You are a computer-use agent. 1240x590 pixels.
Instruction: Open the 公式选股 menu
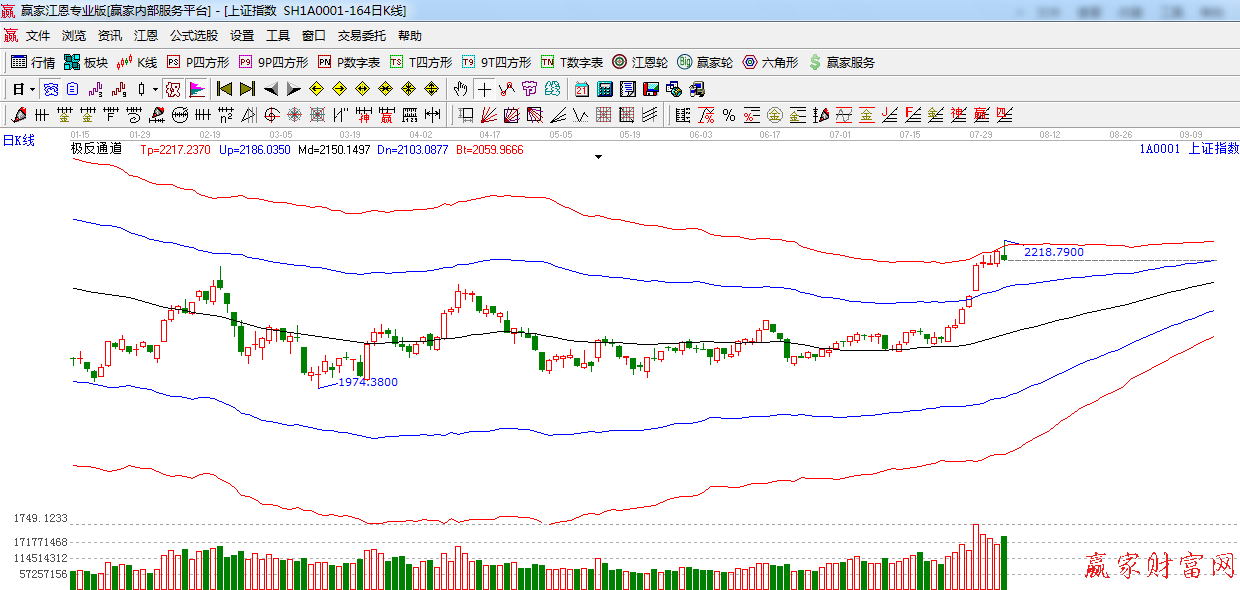pyautogui.click(x=193, y=35)
